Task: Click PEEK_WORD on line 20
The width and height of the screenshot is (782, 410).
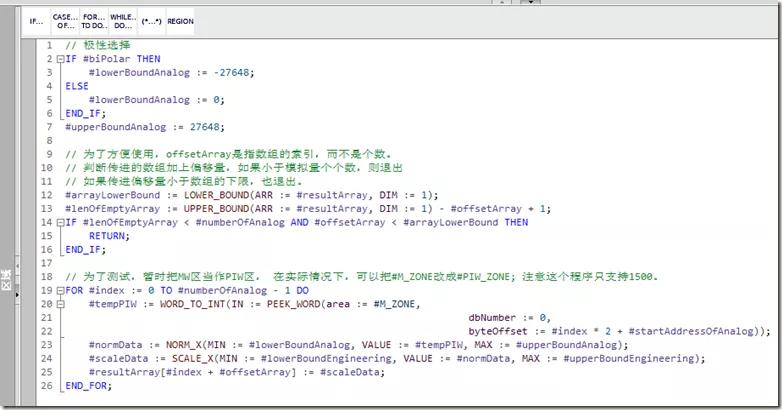Action: (x=293, y=304)
